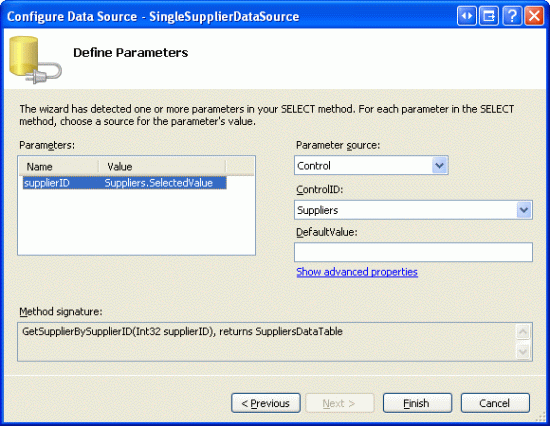Open the Show advanced properties link
Screen dimensions: 550x426
tap(357, 272)
